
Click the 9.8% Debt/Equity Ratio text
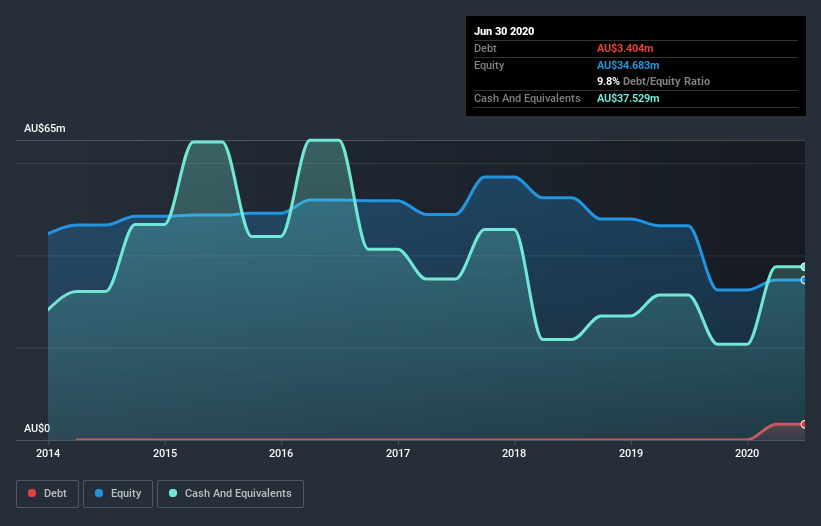point(653,82)
